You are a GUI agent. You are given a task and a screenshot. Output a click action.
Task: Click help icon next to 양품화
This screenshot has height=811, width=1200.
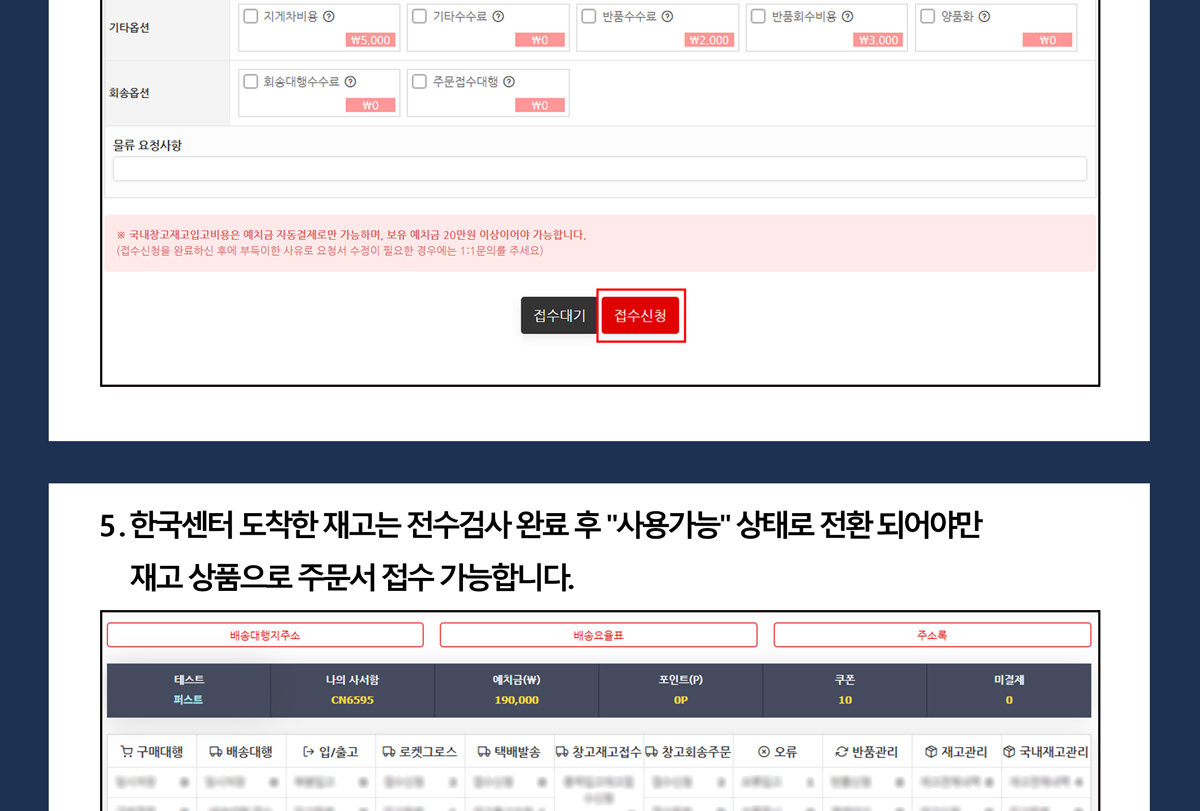pyautogui.click(x=985, y=17)
